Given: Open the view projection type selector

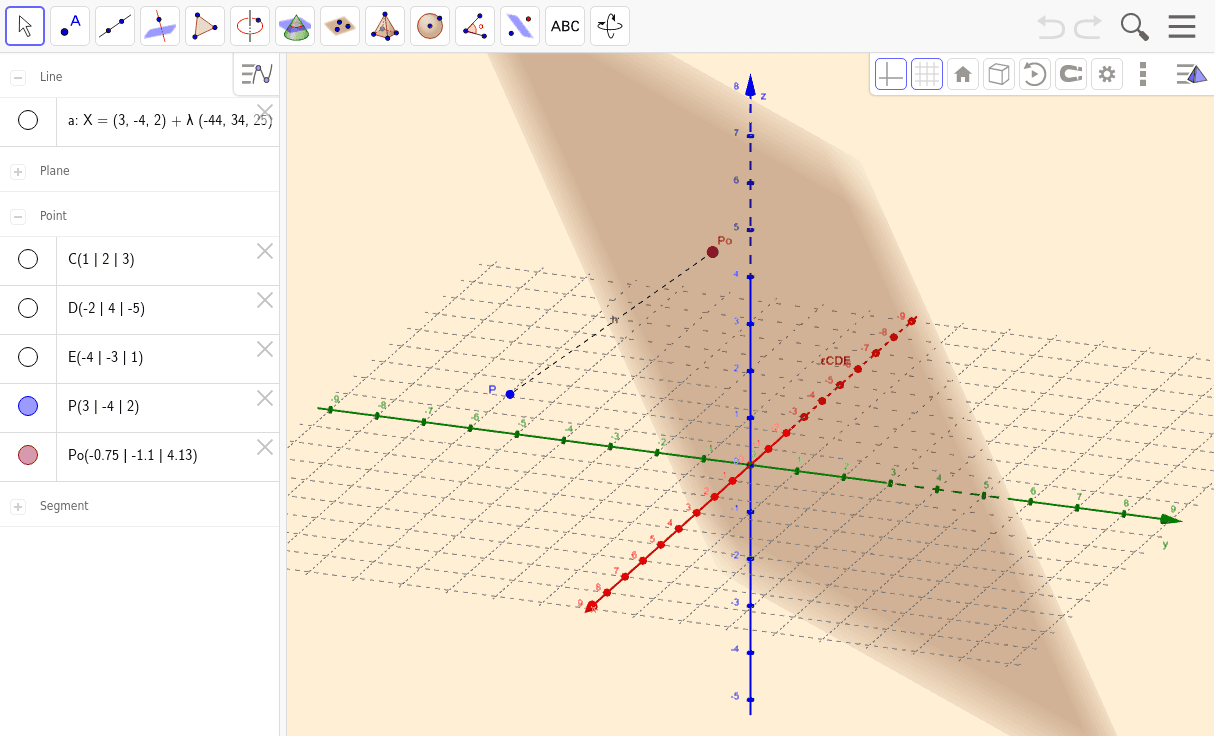Looking at the screenshot, I should pyautogui.click(x=1191, y=74).
